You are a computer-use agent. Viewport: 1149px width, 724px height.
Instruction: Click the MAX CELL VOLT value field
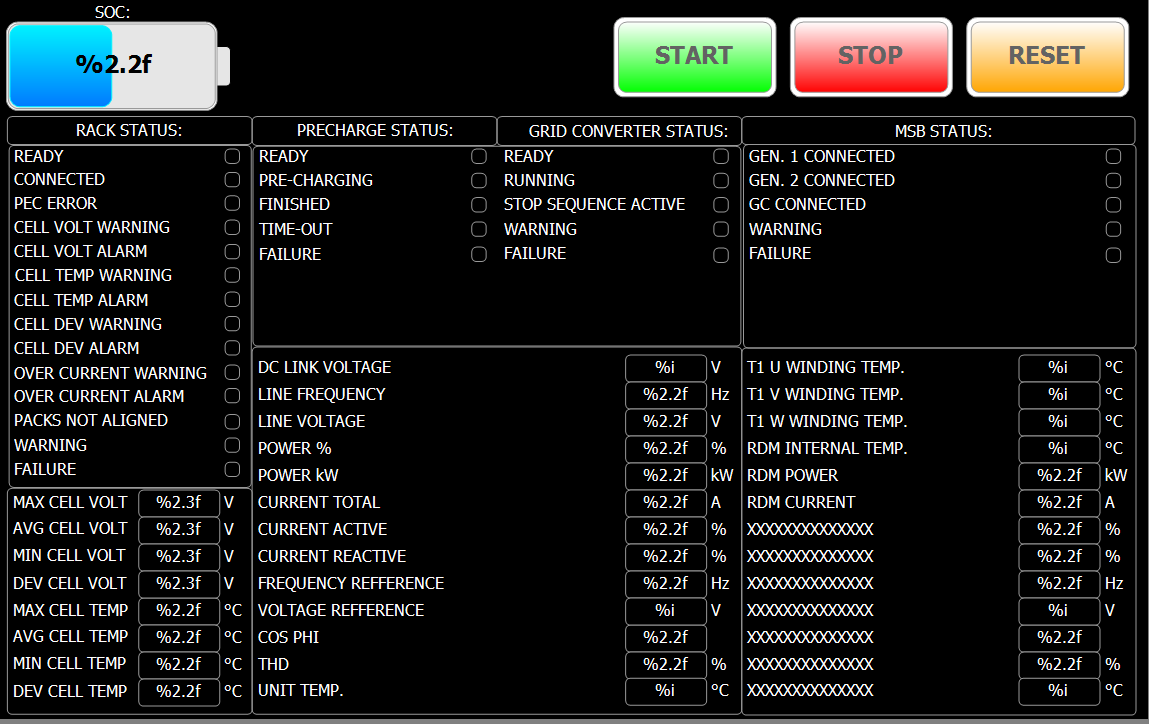tap(178, 502)
